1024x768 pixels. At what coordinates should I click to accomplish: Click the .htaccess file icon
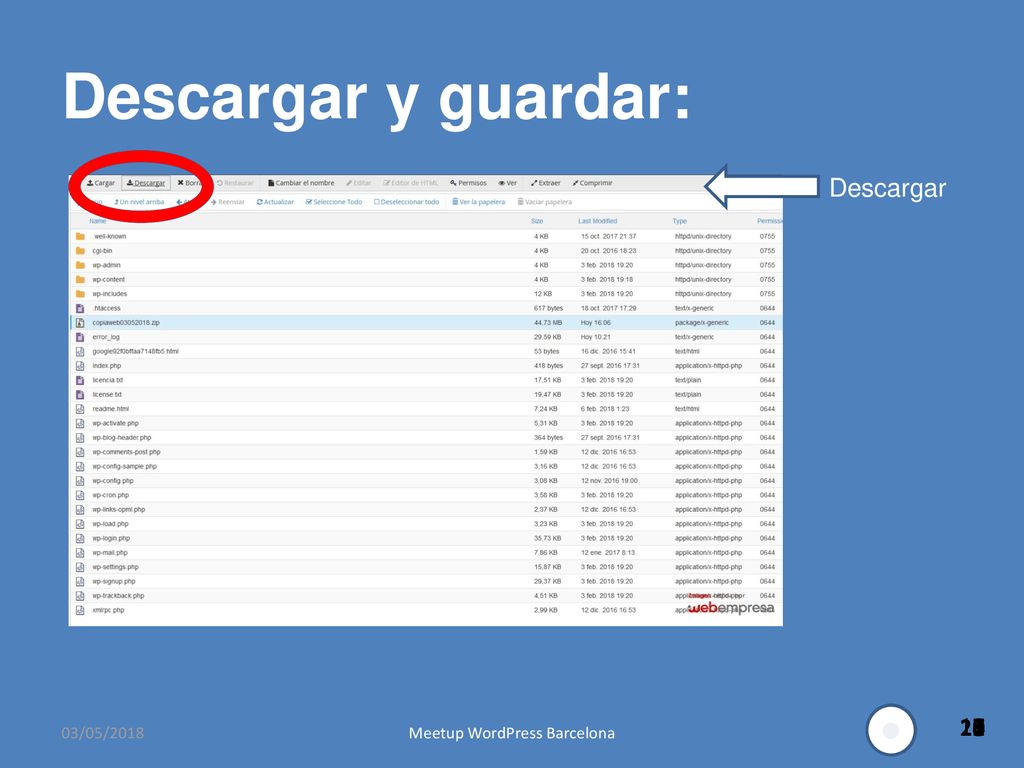pos(80,308)
